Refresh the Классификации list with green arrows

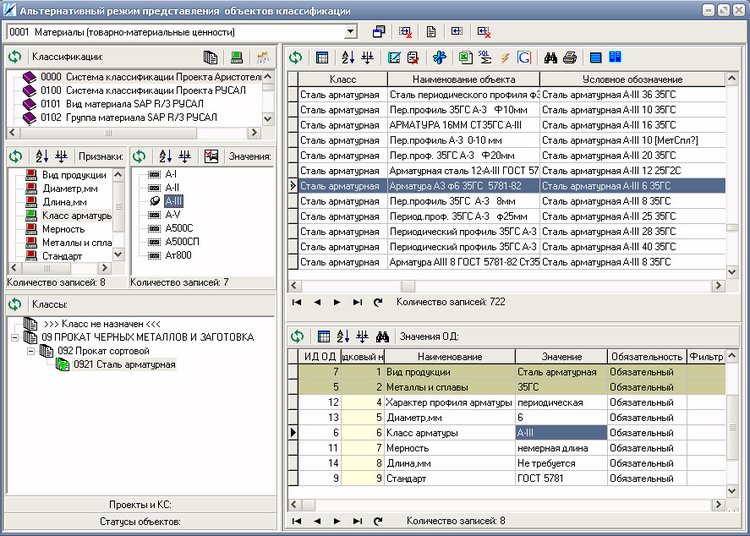tap(15, 58)
